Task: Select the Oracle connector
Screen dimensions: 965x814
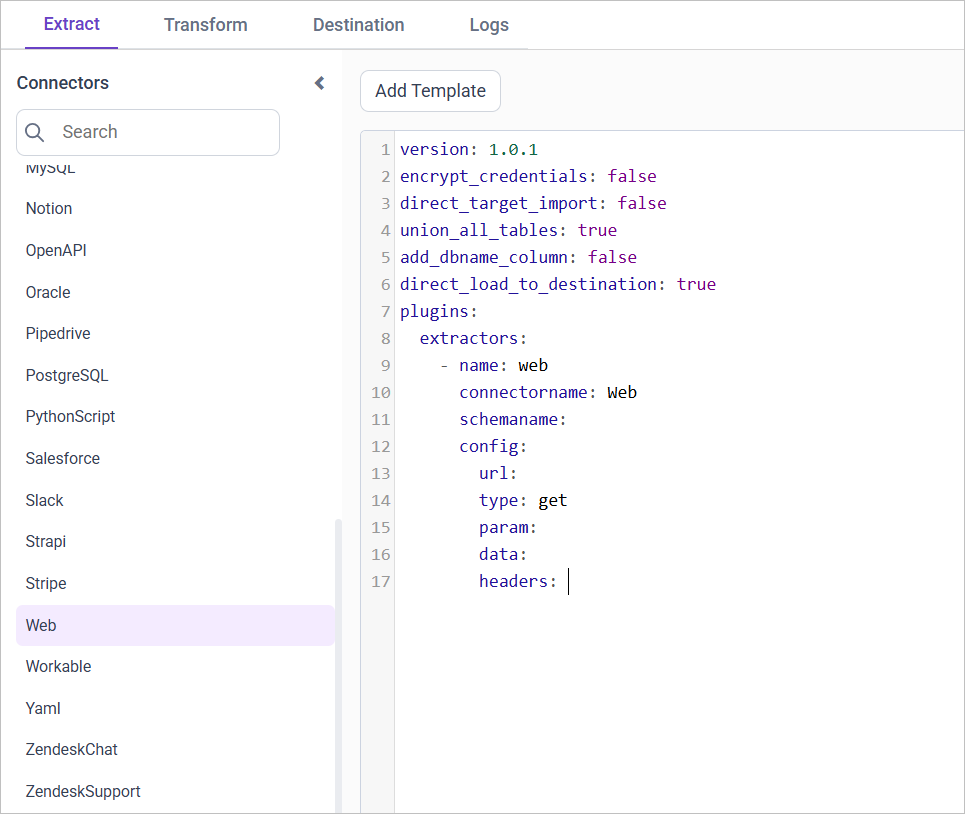Action: click(x=47, y=292)
